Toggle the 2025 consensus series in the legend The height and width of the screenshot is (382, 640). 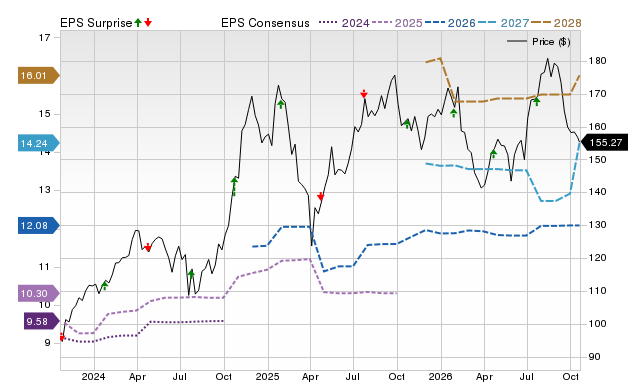(x=397, y=23)
